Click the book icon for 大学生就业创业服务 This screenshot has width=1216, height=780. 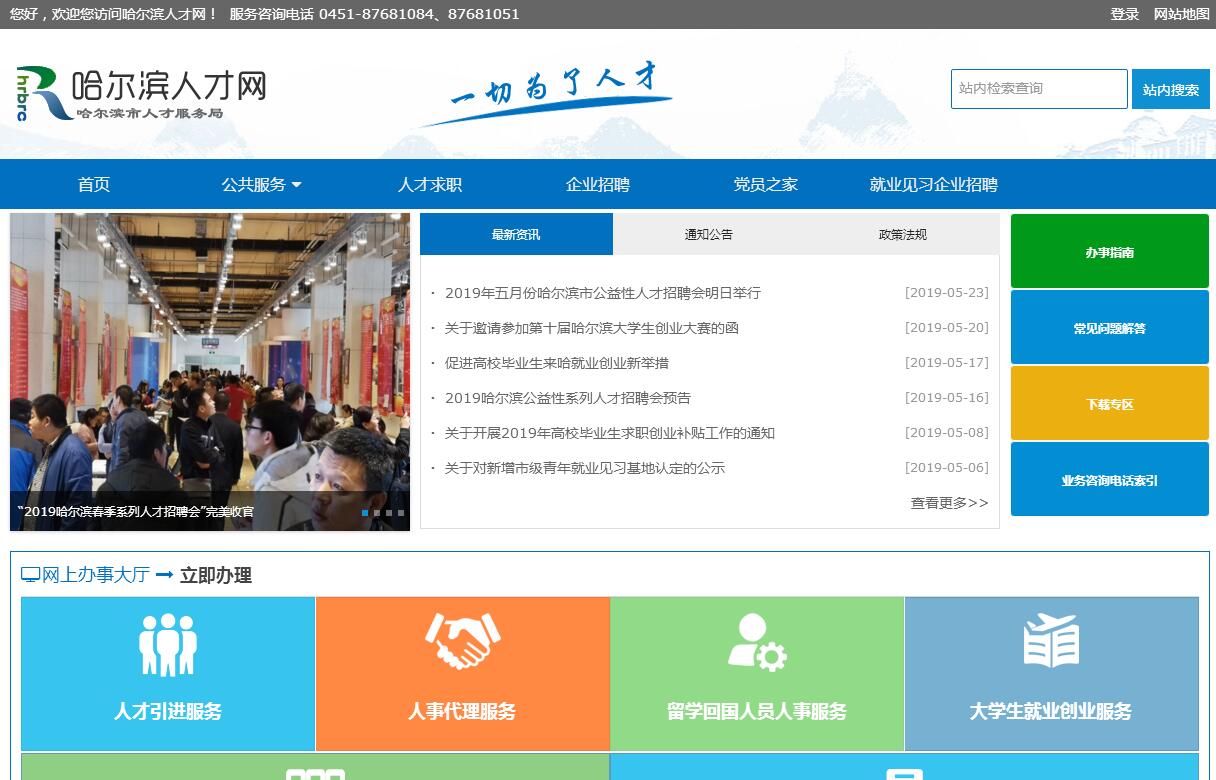point(1051,641)
